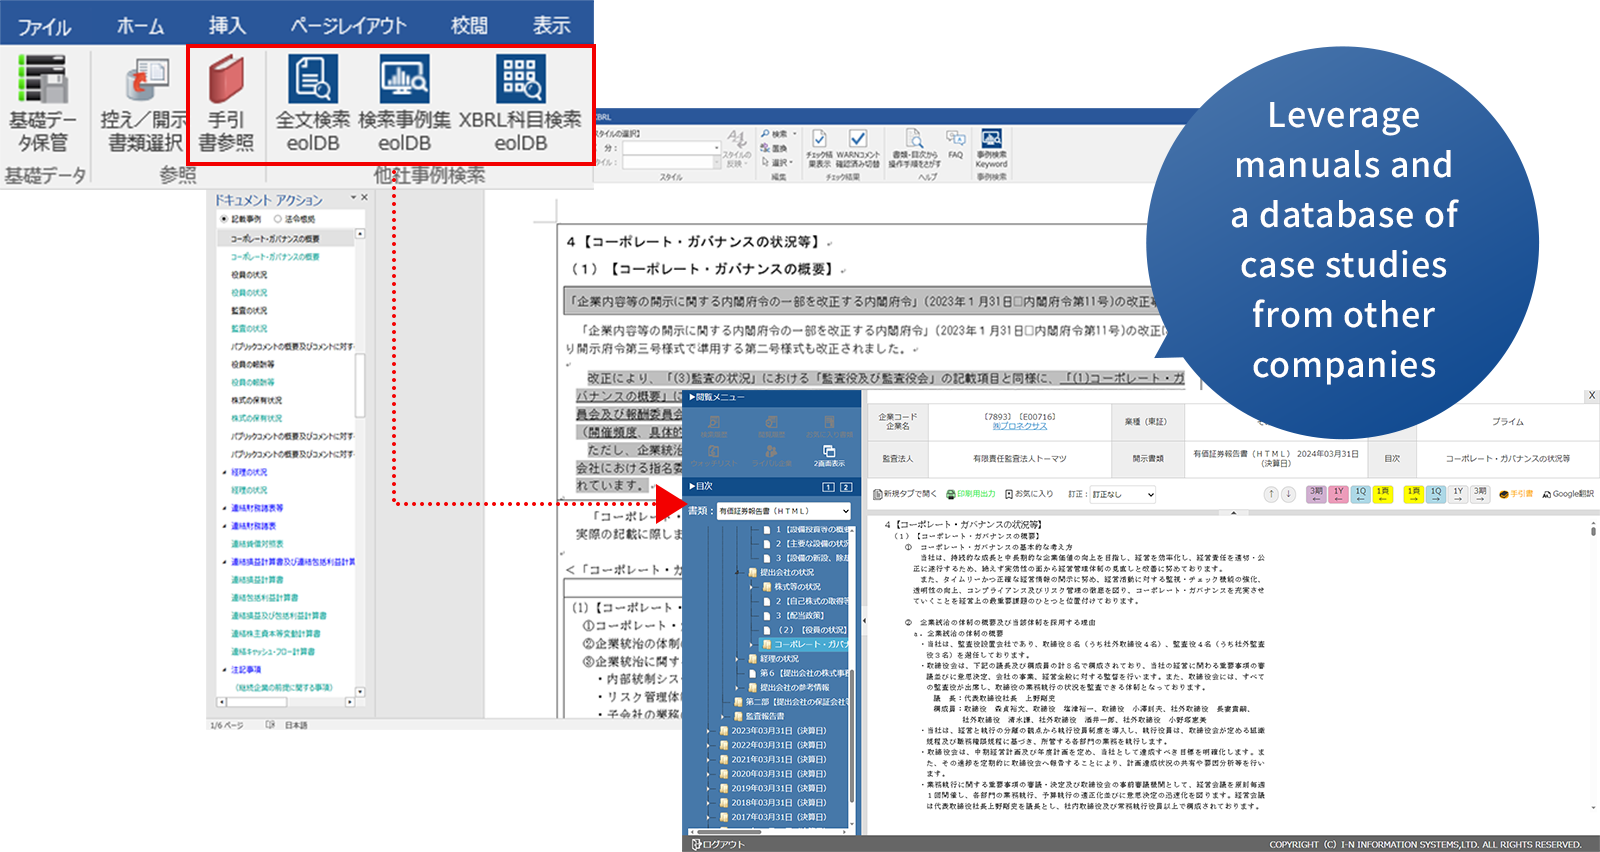
Task: Click the round up-arrow navigation button
Action: click(x=1271, y=494)
